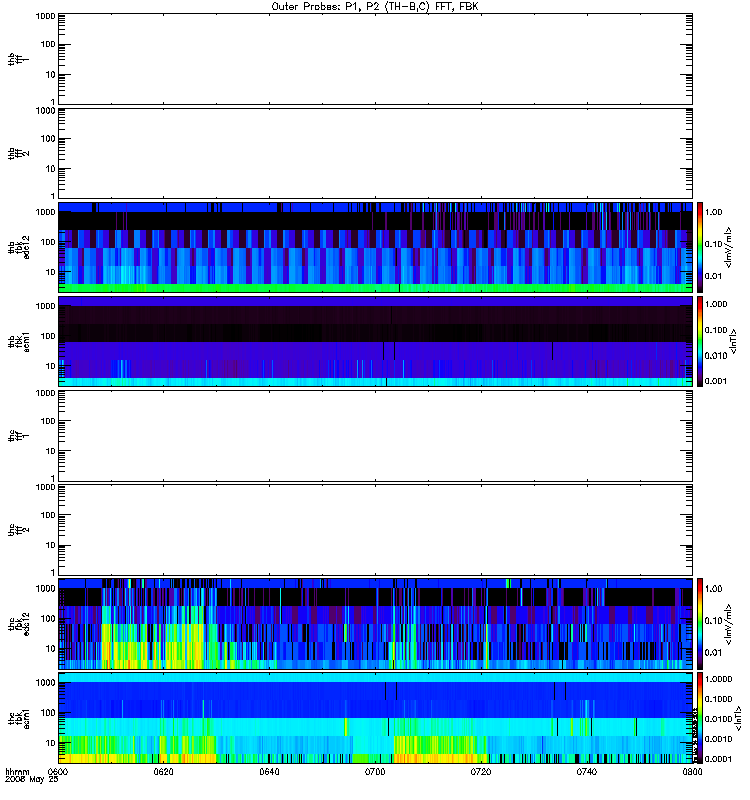Click the thb fbk scm1 color bar
The width and height of the screenshot is (750, 800).
[x=700, y=341]
